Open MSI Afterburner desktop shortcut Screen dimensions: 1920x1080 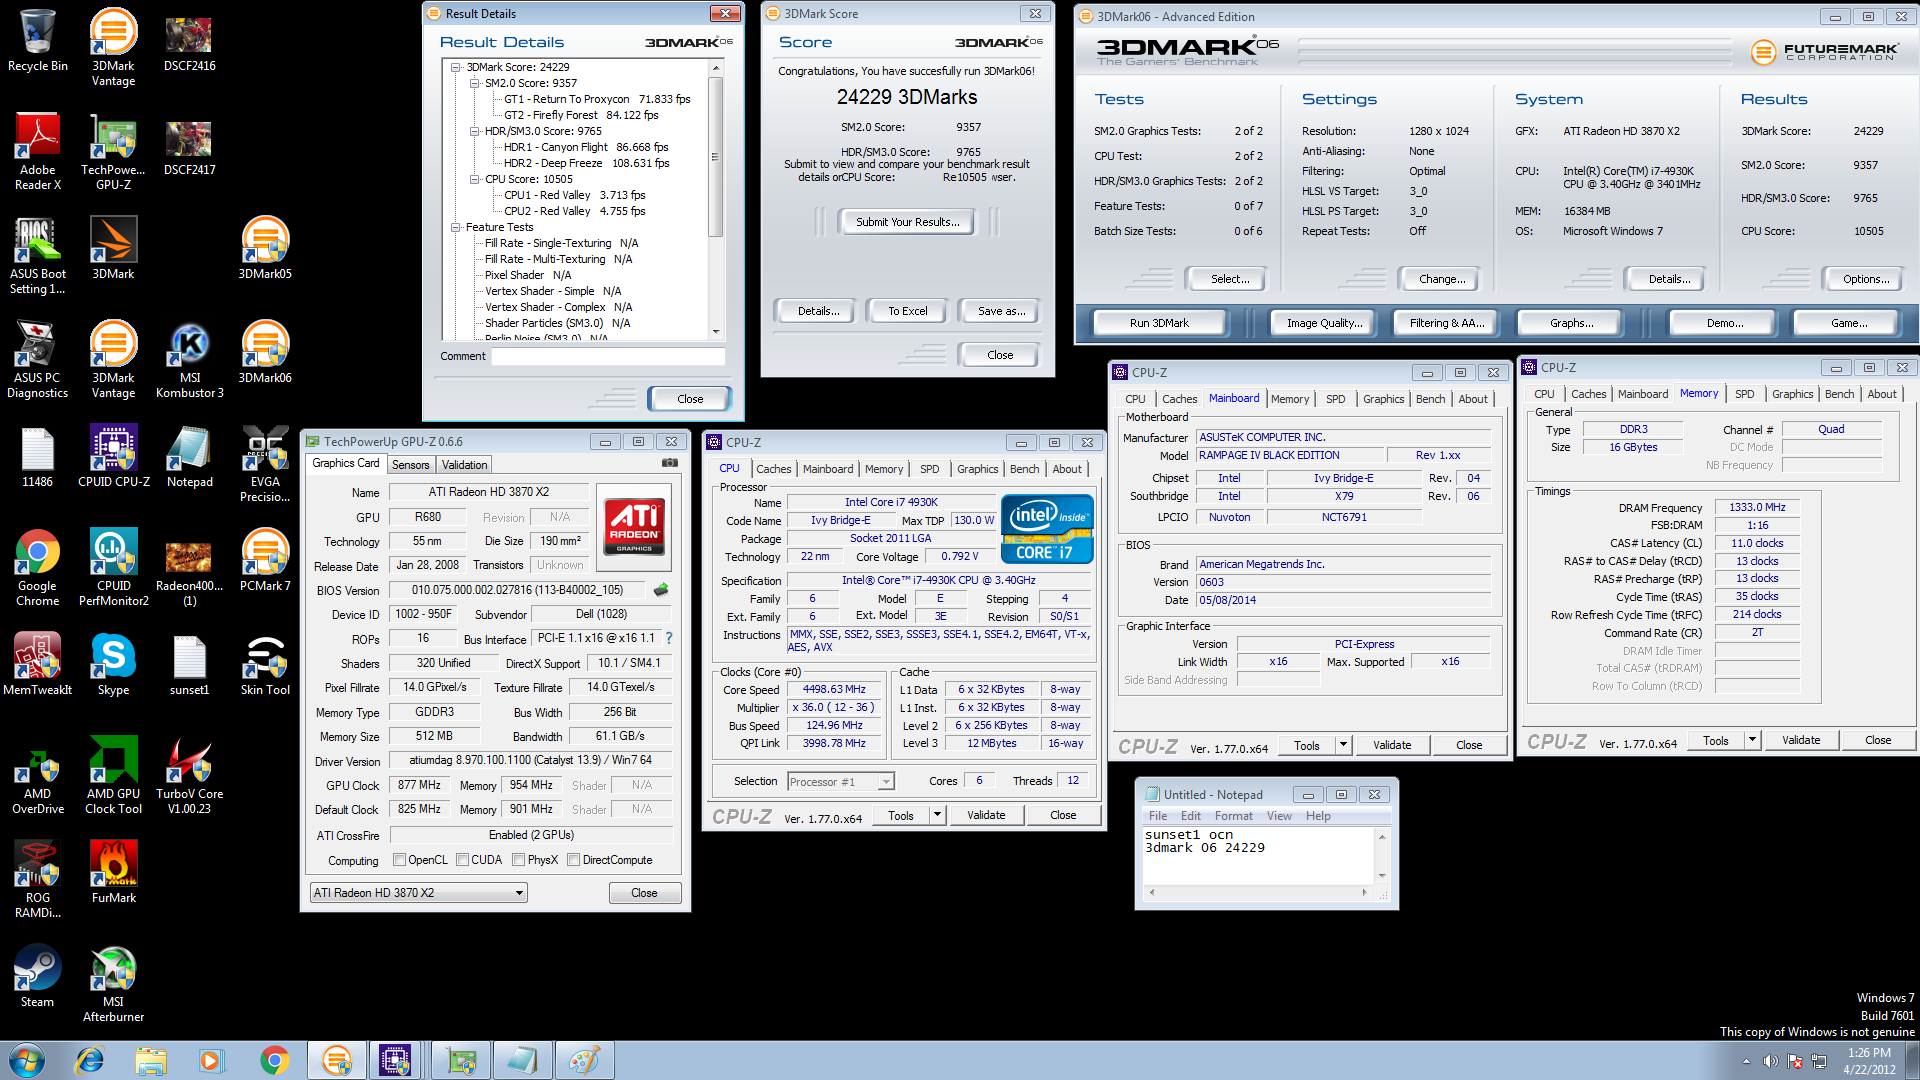tap(113, 984)
